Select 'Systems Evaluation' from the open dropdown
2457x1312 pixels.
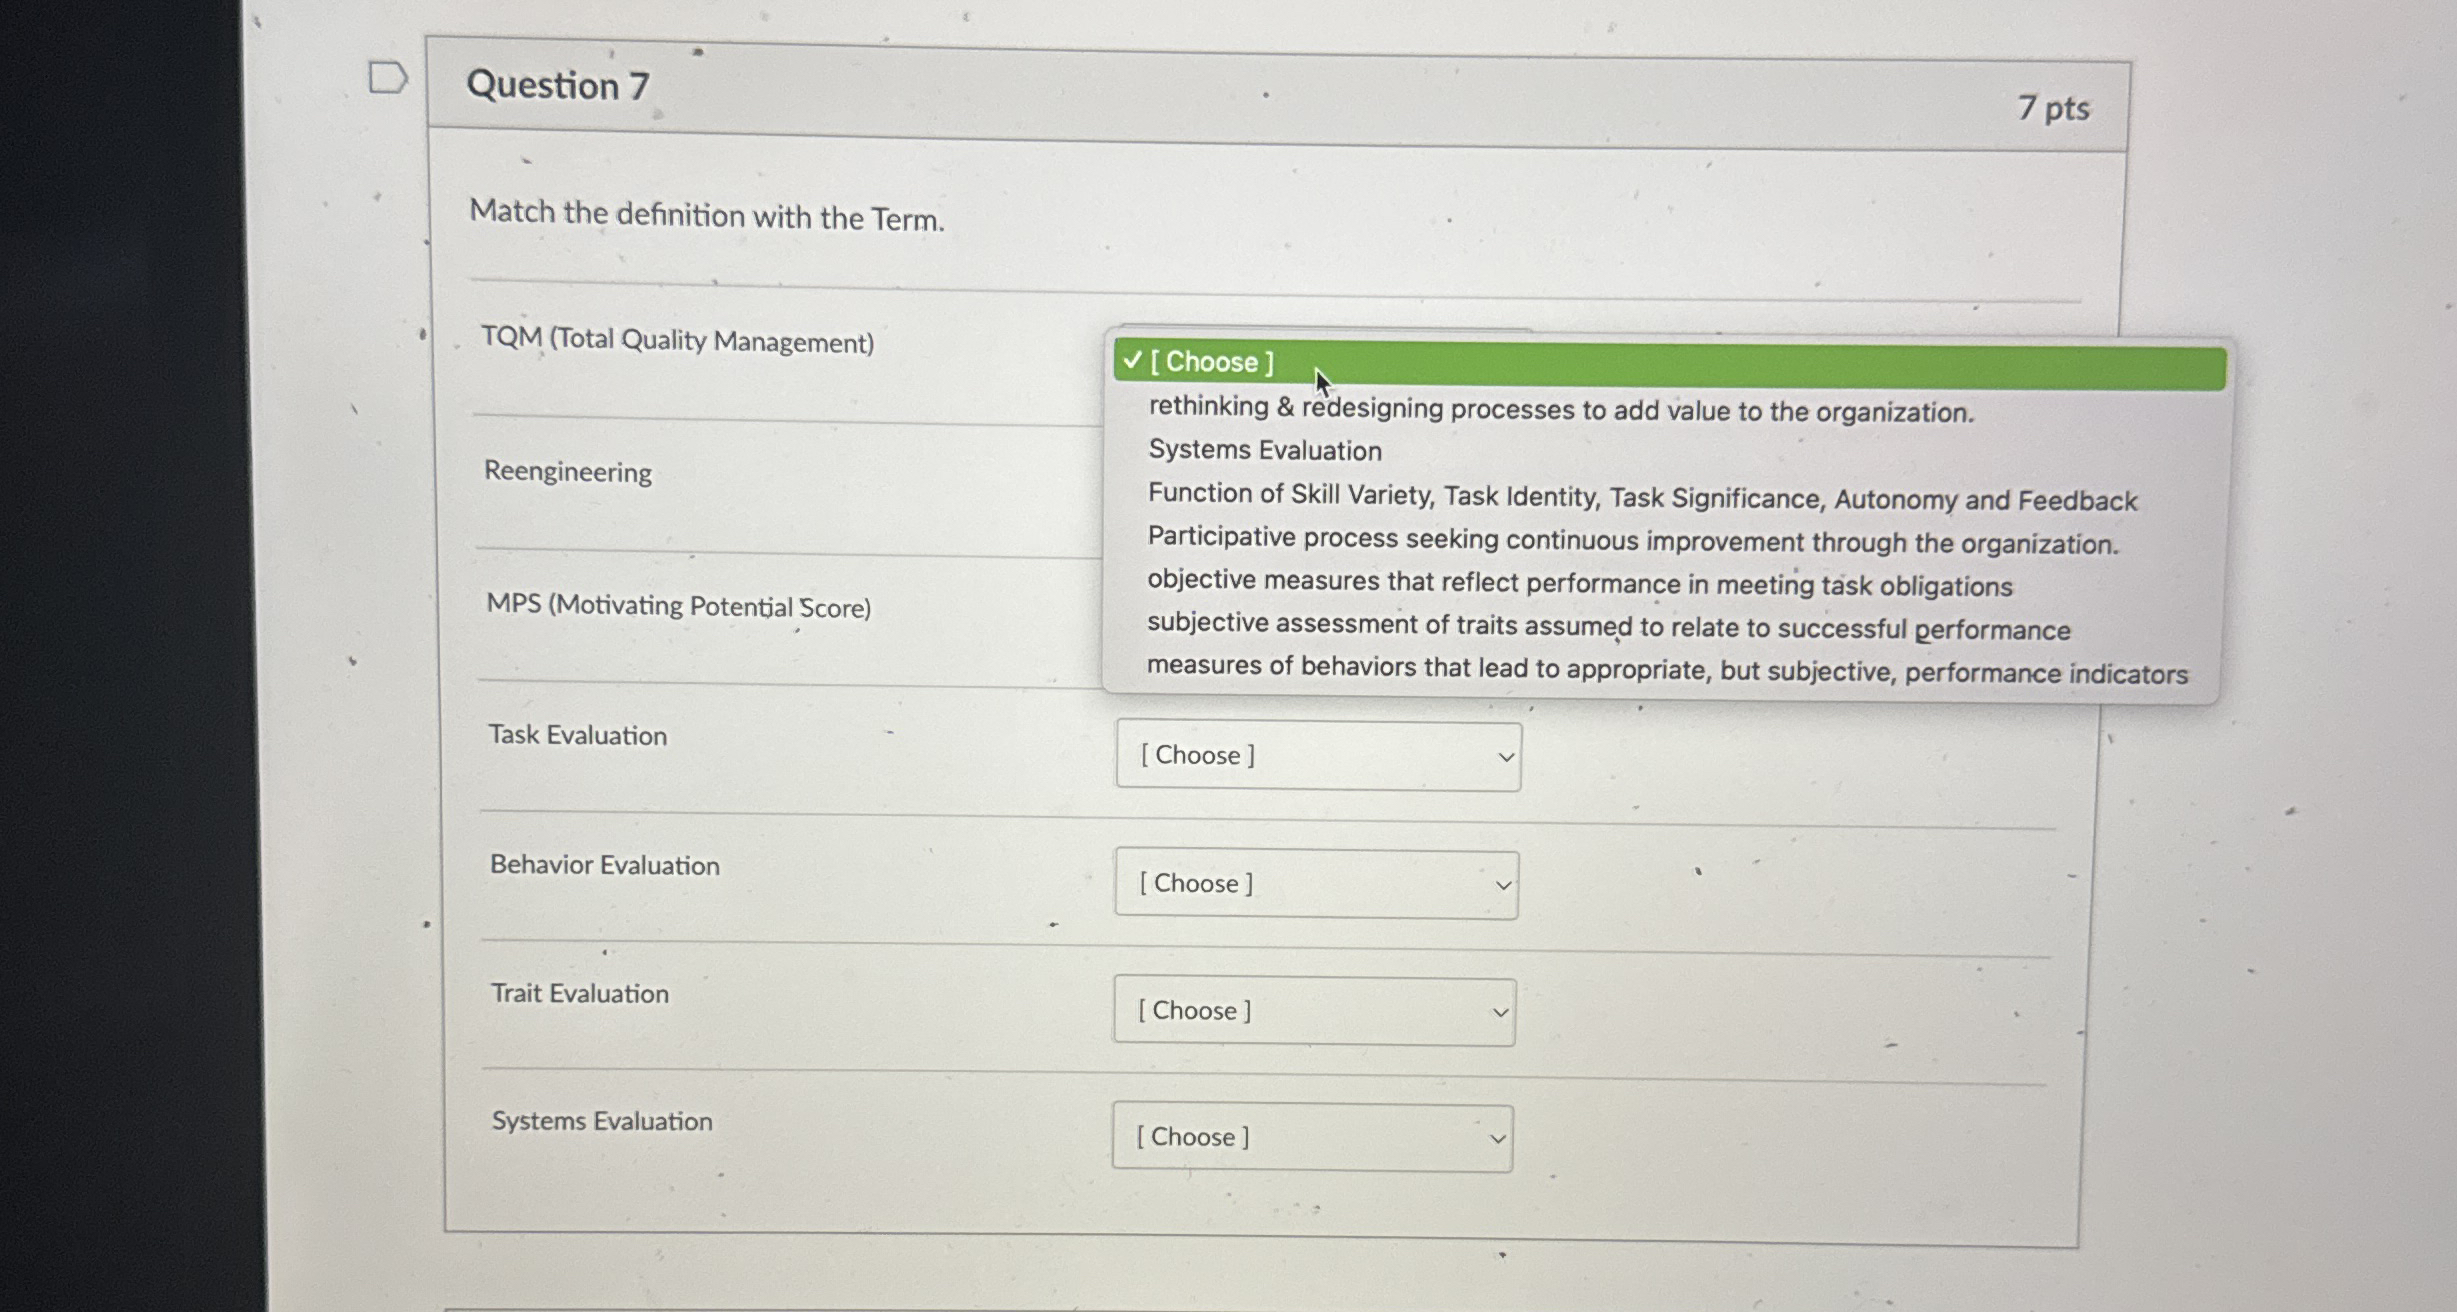click(1263, 450)
